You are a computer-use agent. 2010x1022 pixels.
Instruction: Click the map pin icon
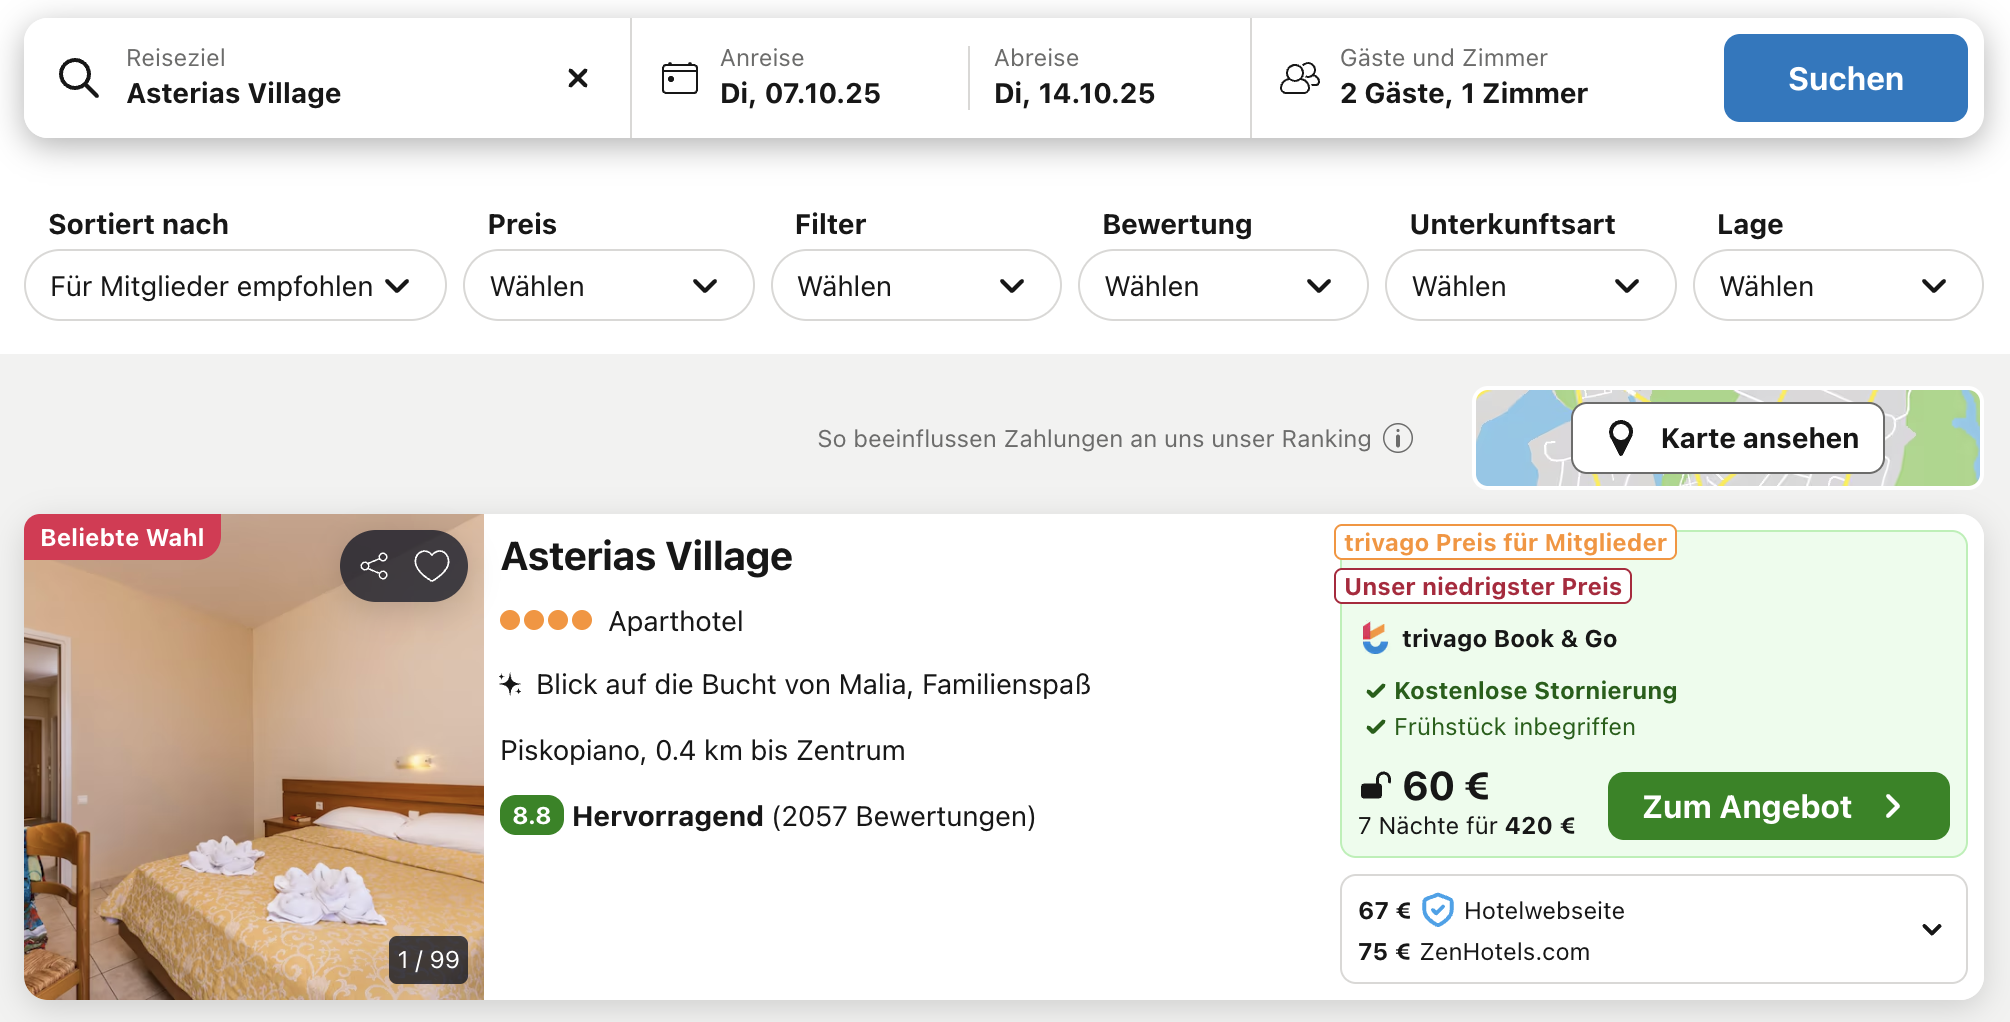pyautogui.click(x=1621, y=438)
